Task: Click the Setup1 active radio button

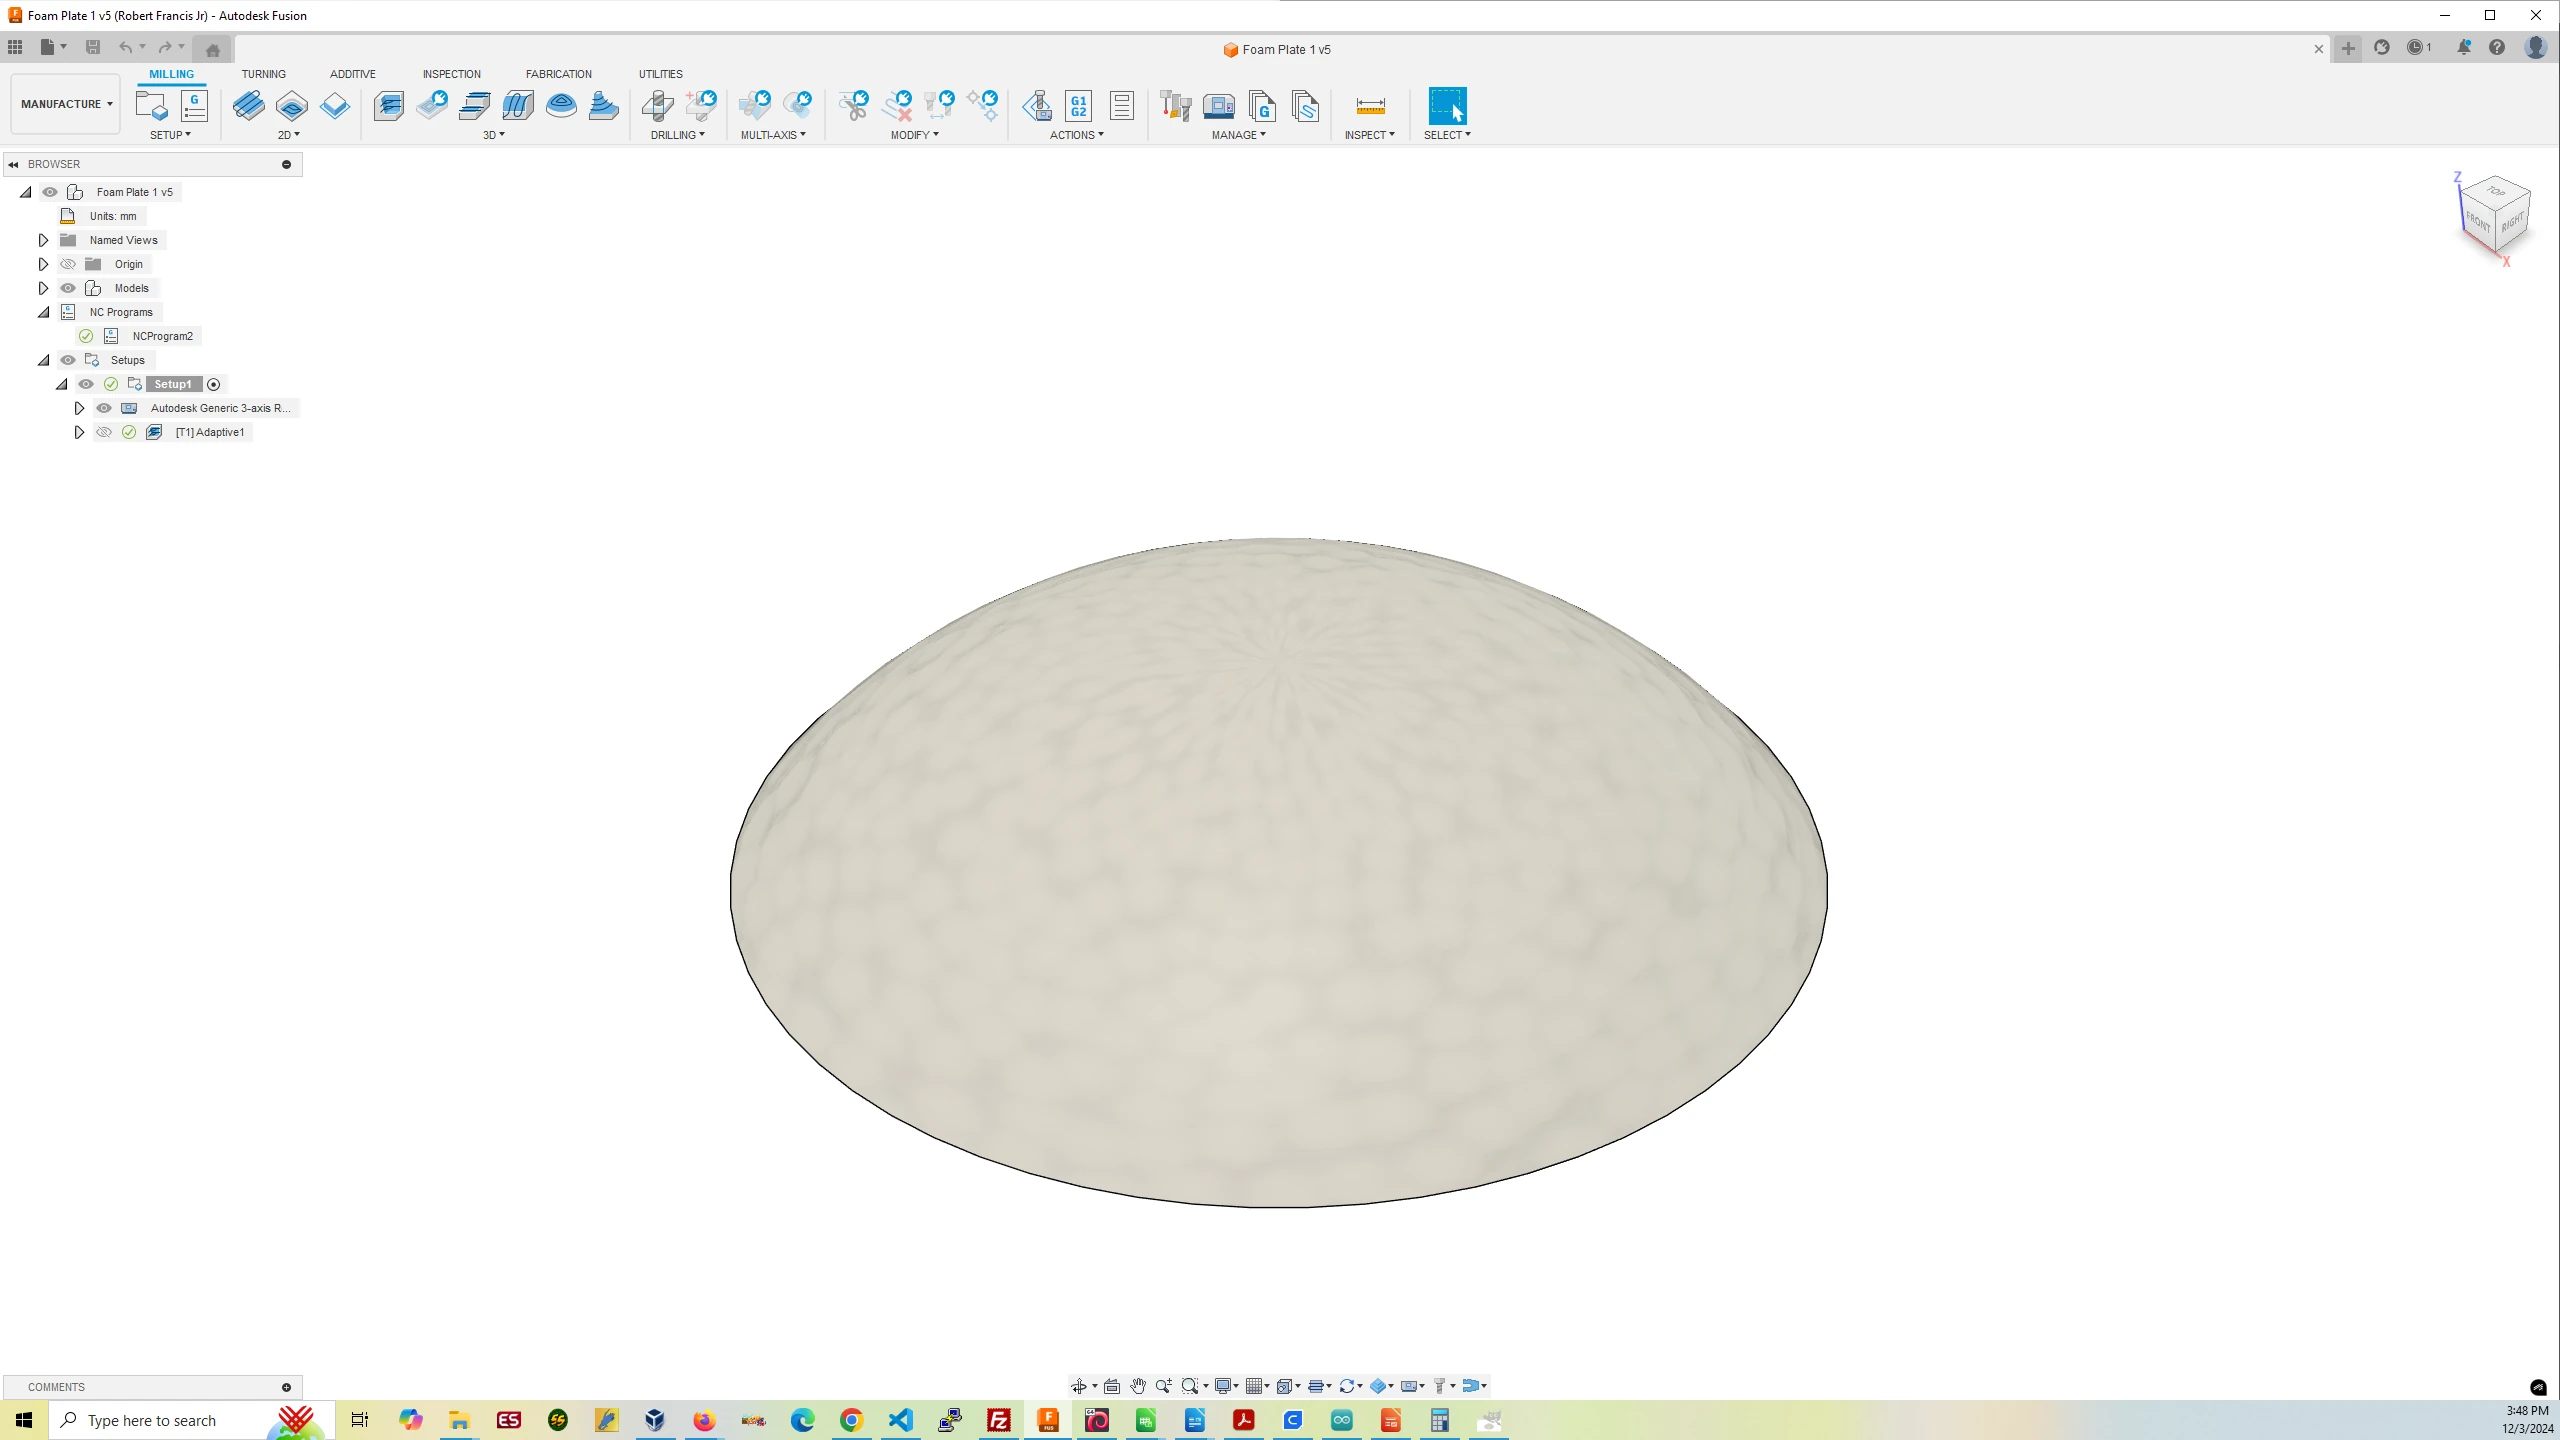Action: click(213, 385)
